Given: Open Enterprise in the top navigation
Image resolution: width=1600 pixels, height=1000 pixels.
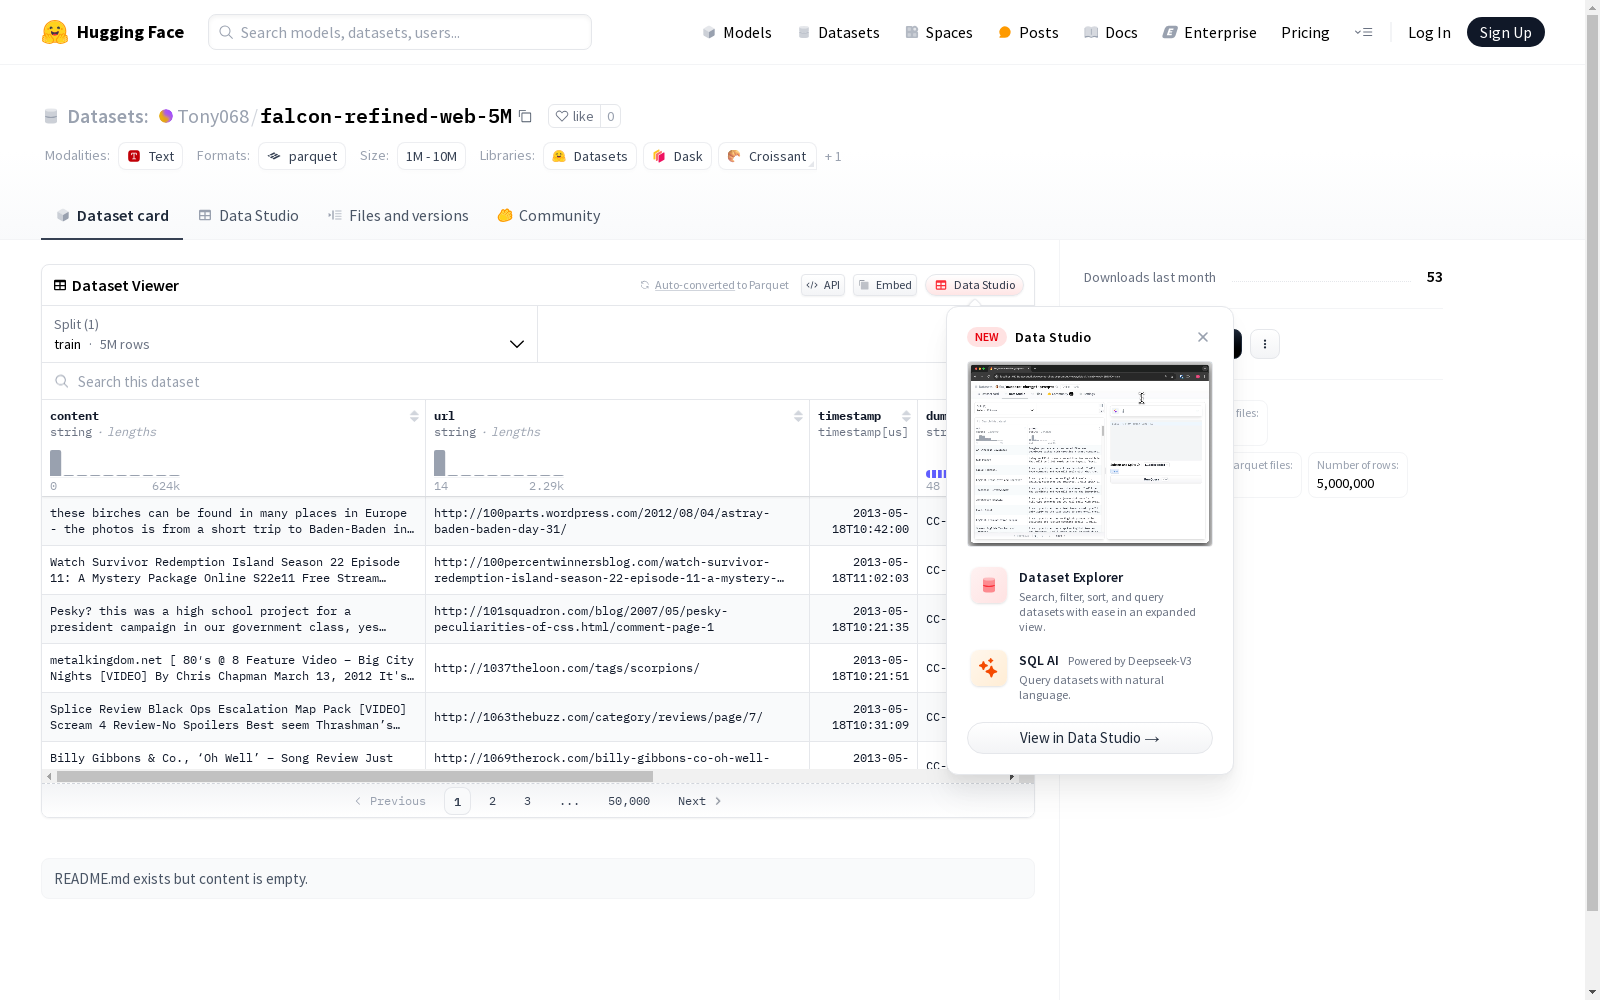Looking at the screenshot, I should click(1209, 32).
